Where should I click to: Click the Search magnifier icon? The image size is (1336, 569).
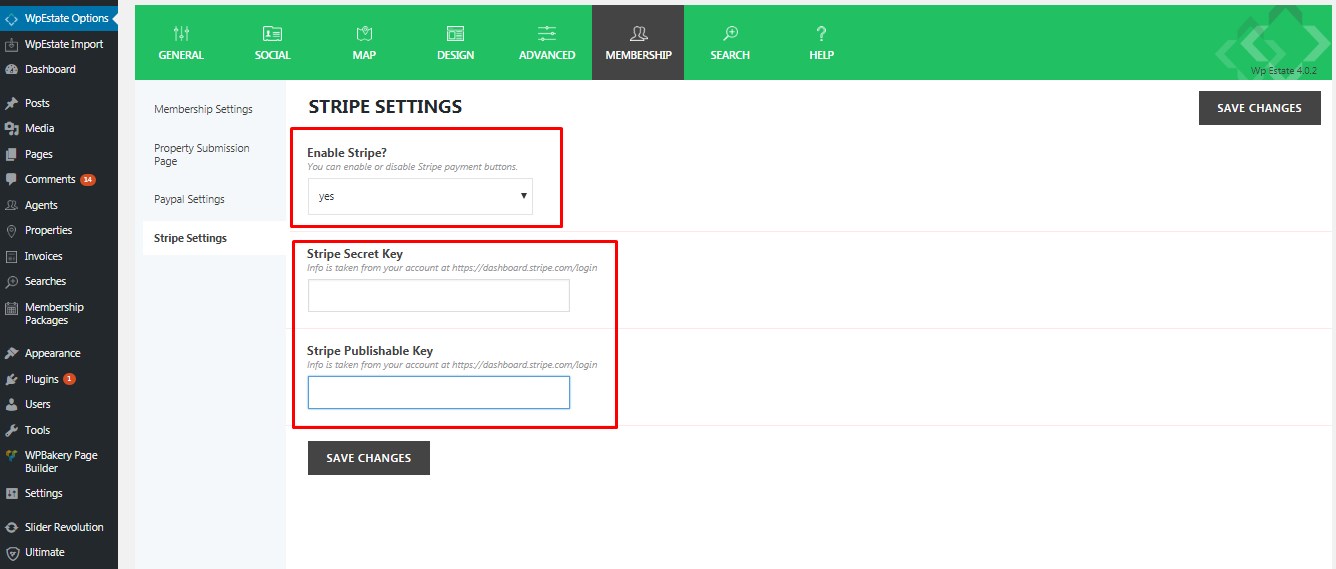tap(730, 34)
